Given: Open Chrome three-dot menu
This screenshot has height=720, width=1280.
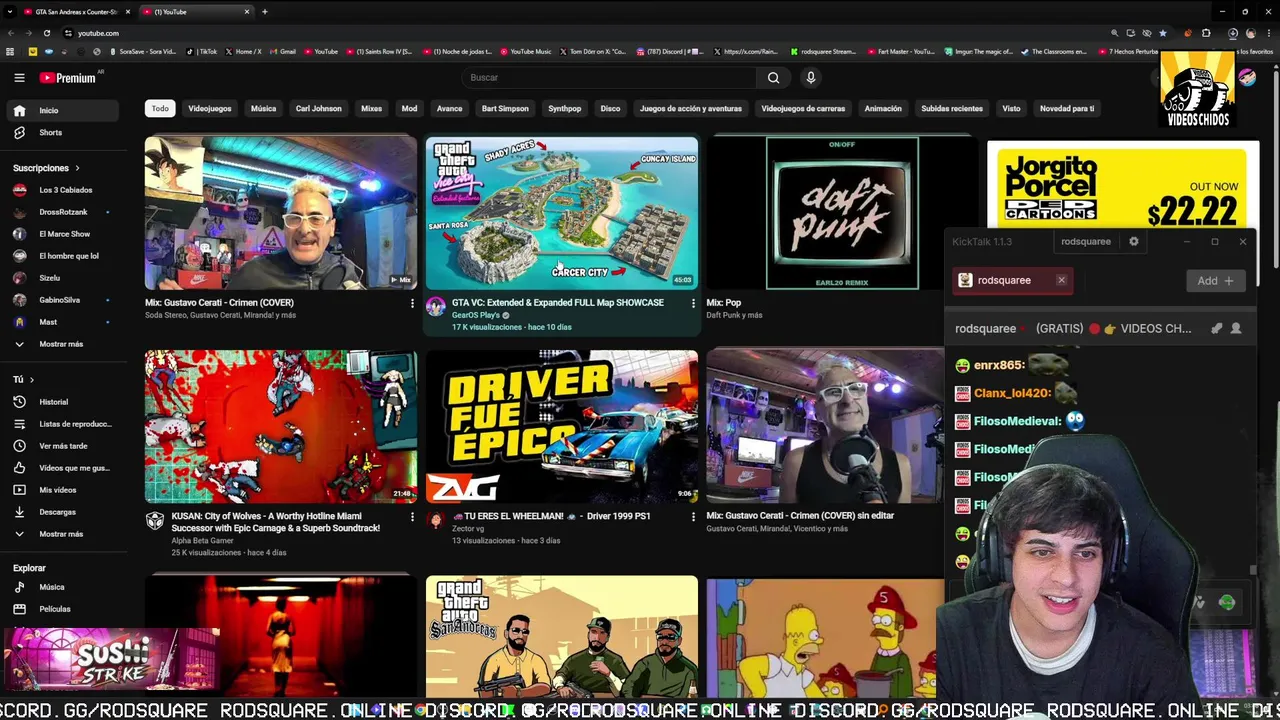Looking at the screenshot, I should tap(1268, 33).
